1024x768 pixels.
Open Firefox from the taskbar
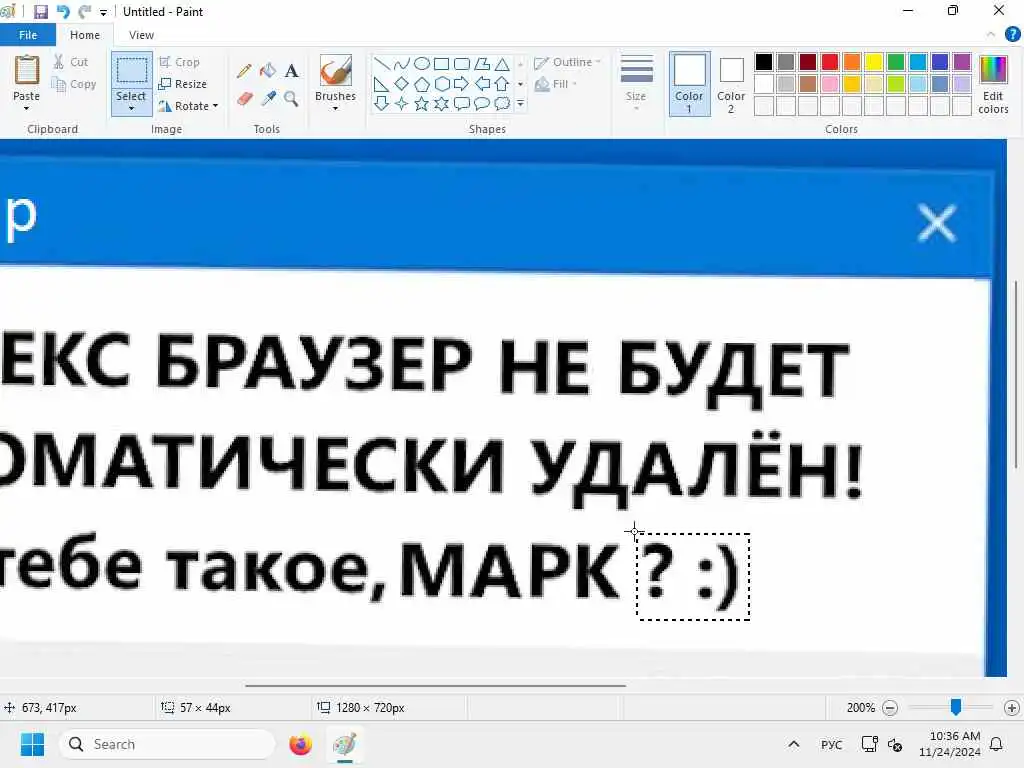click(x=300, y=744)
